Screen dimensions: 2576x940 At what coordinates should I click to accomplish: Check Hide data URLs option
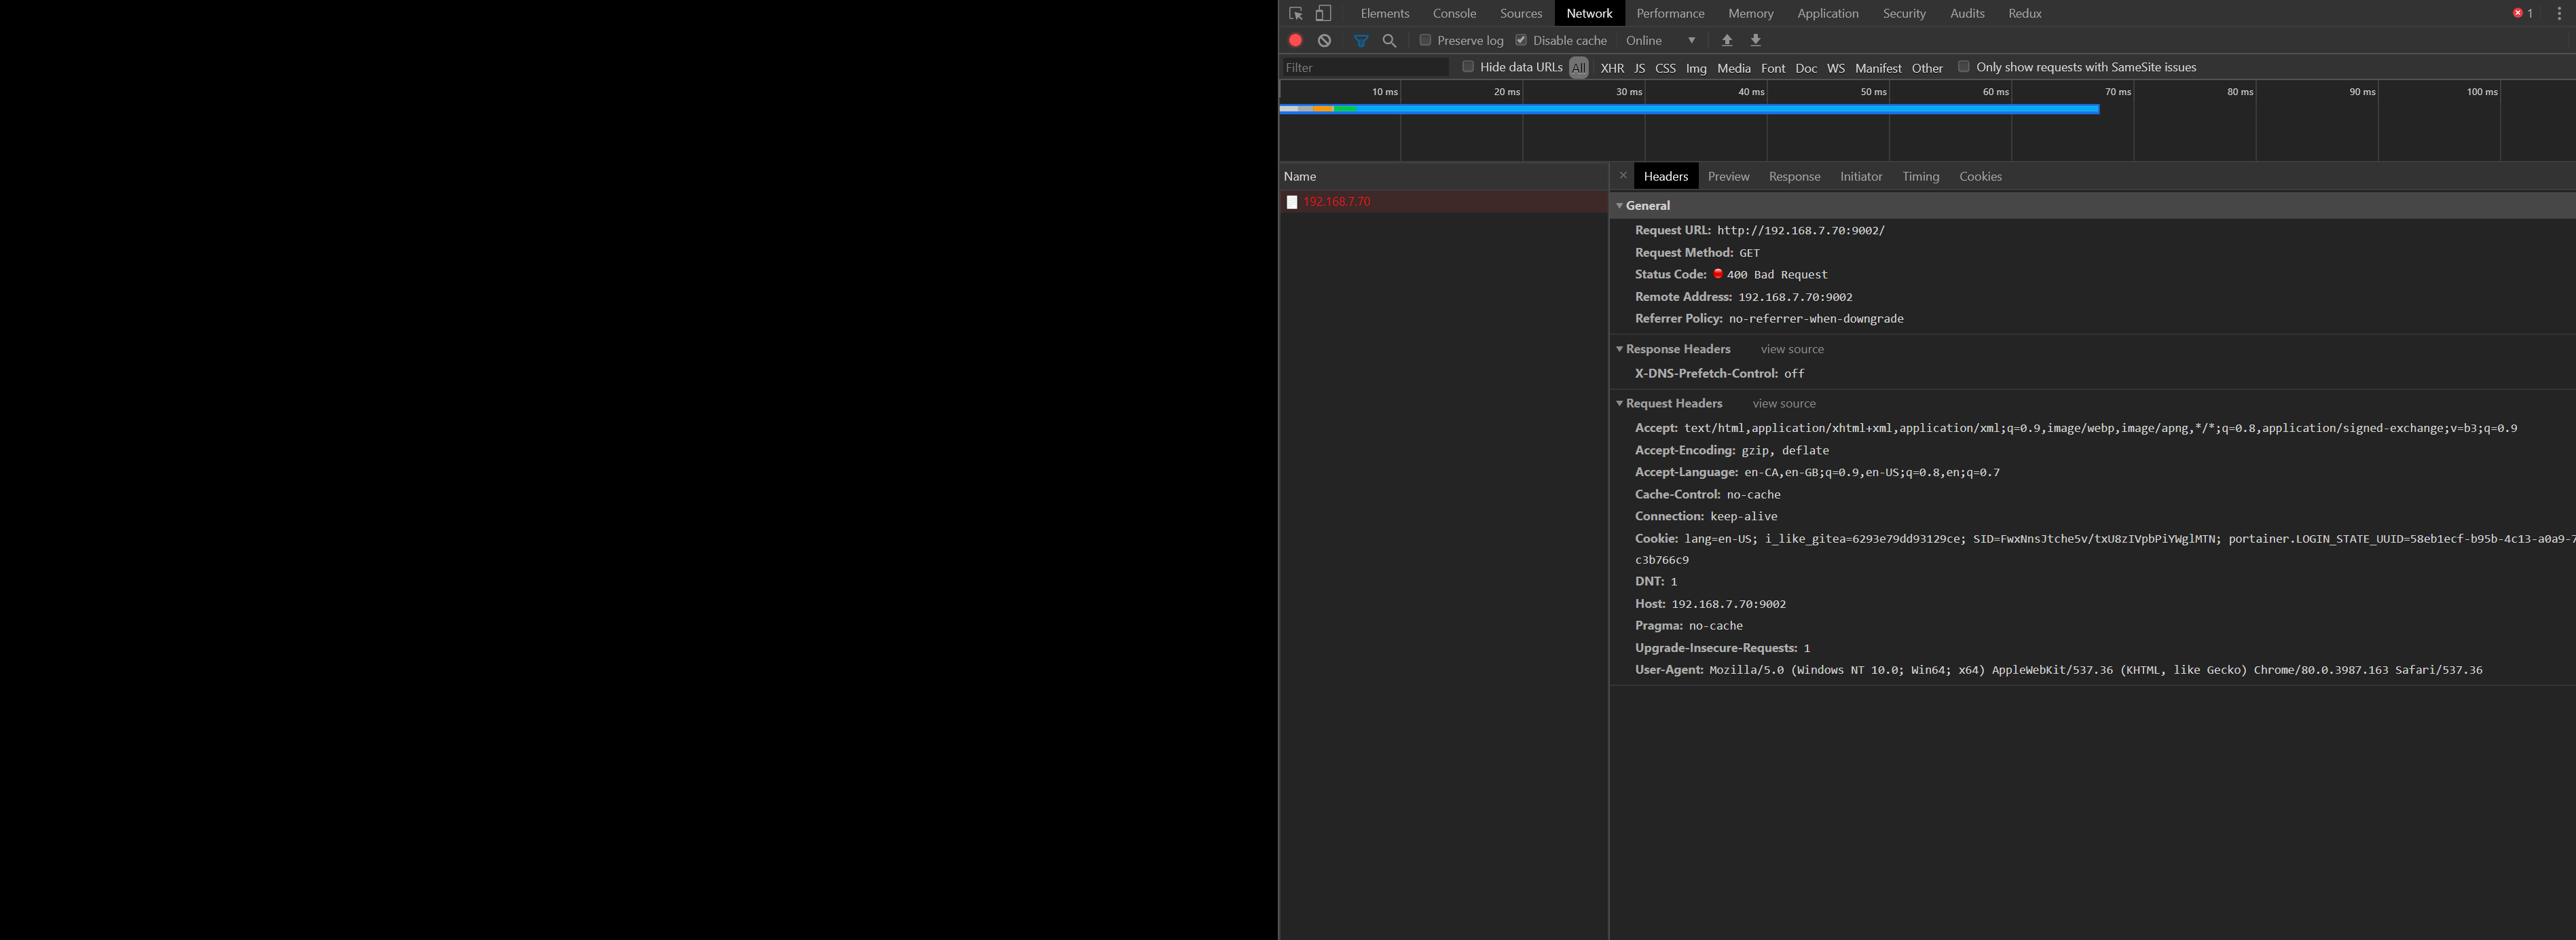point(1468,67)
